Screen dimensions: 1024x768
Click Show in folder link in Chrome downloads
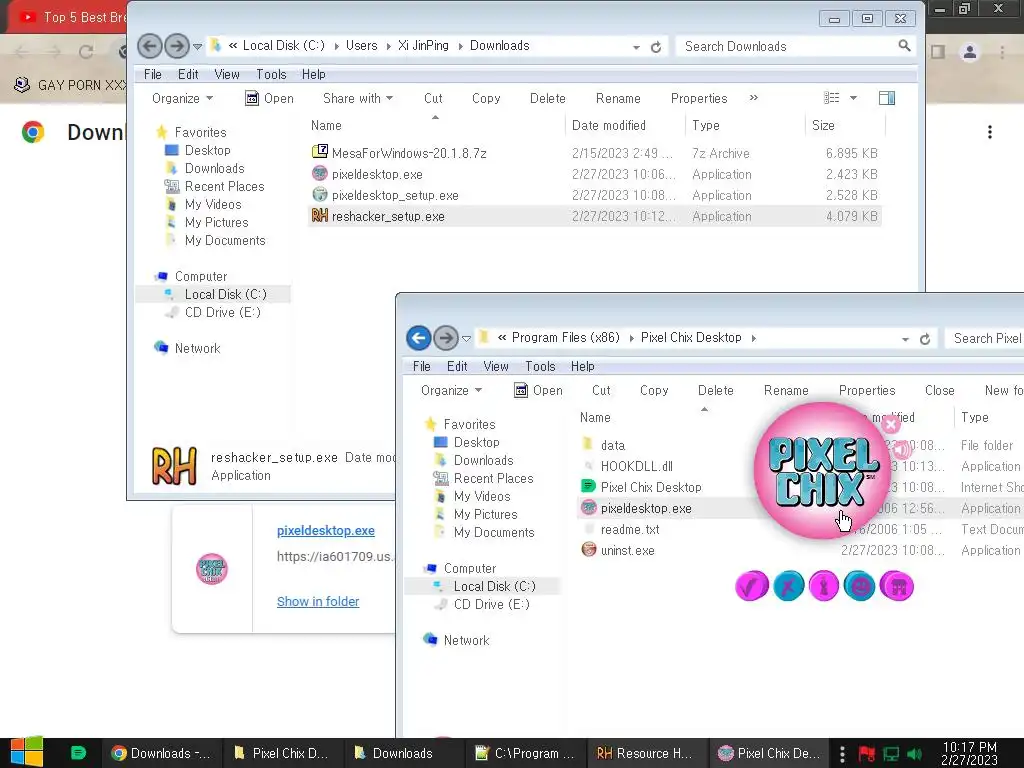coord(318,601)
